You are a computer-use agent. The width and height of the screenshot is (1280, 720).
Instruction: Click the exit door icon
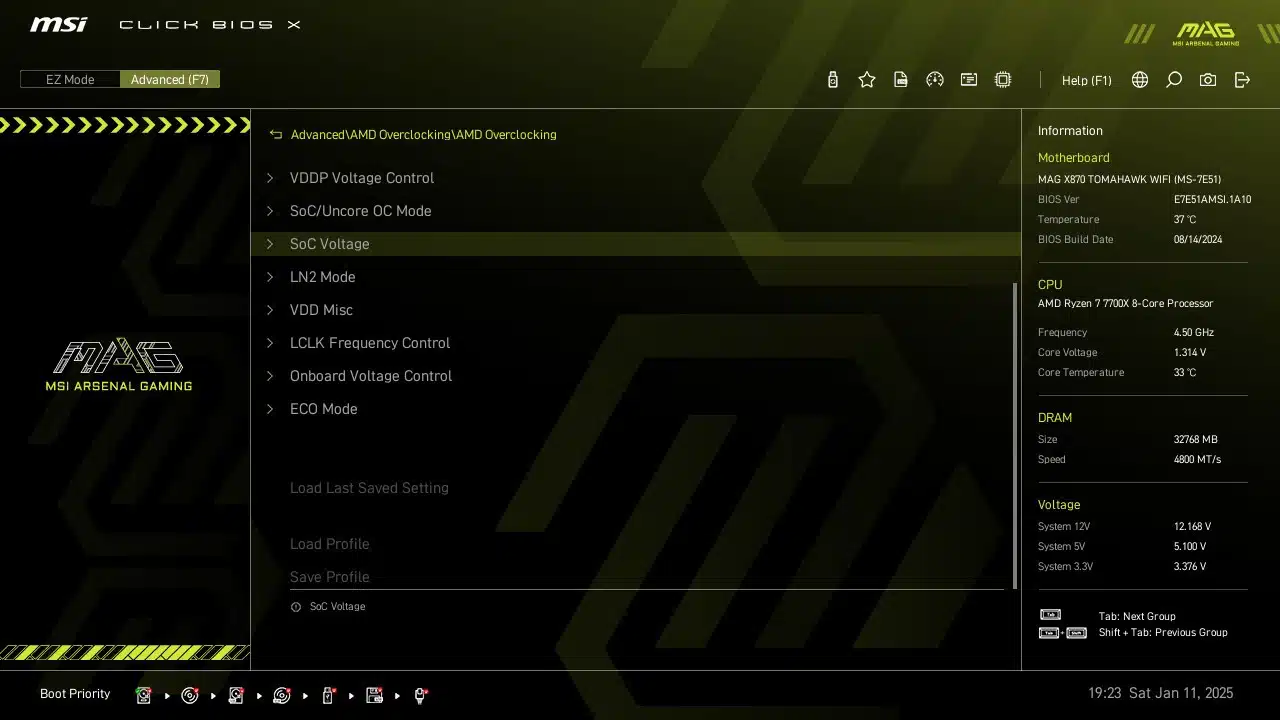[1242, 80]
